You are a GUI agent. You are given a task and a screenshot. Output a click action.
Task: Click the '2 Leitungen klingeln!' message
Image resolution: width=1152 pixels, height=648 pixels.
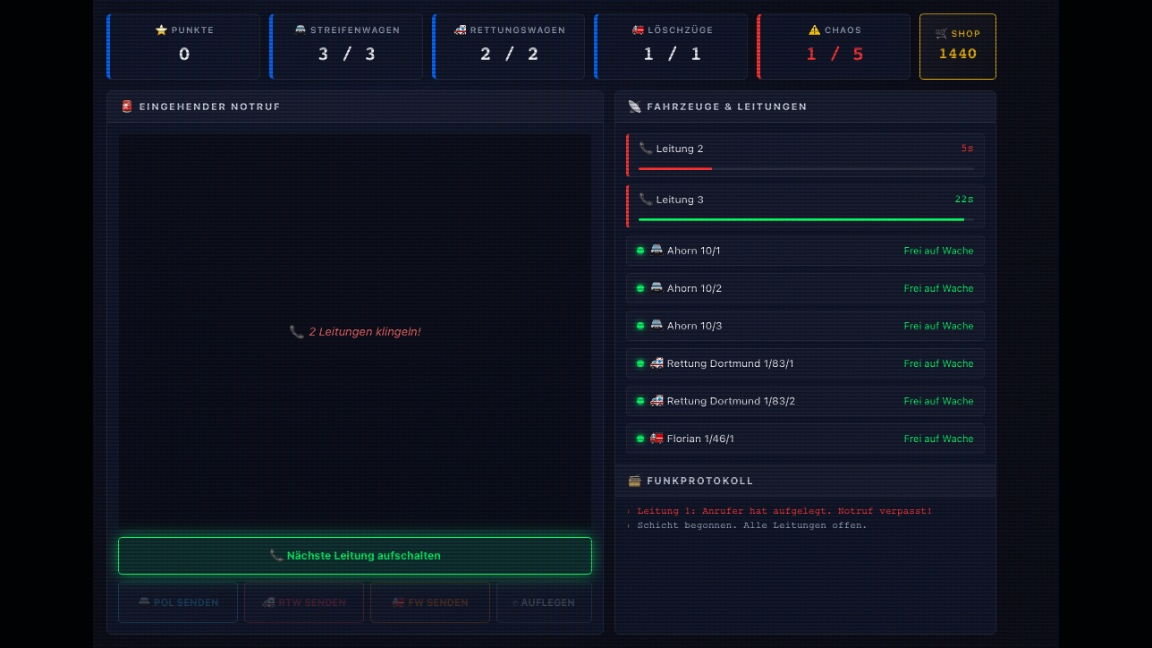coord(356,332)
